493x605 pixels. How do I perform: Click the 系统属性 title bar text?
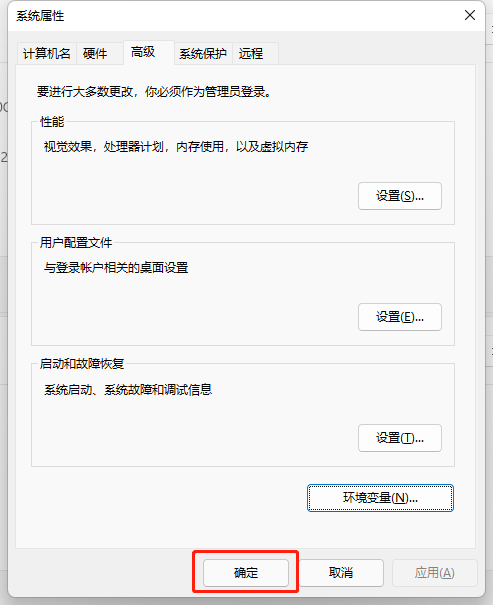click(x=40, y=16)
